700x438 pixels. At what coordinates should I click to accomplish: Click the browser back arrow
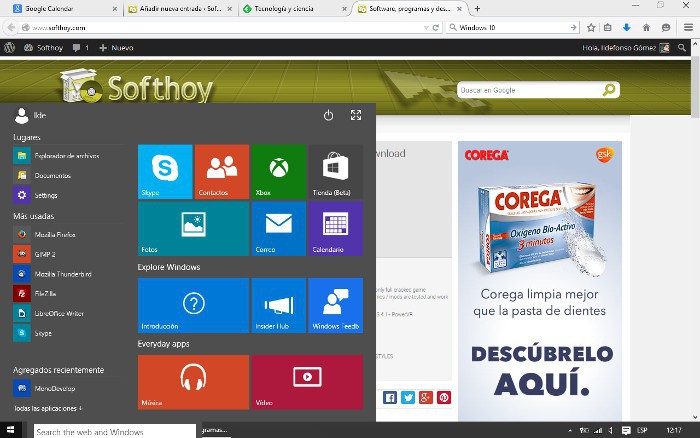point(11,28)
